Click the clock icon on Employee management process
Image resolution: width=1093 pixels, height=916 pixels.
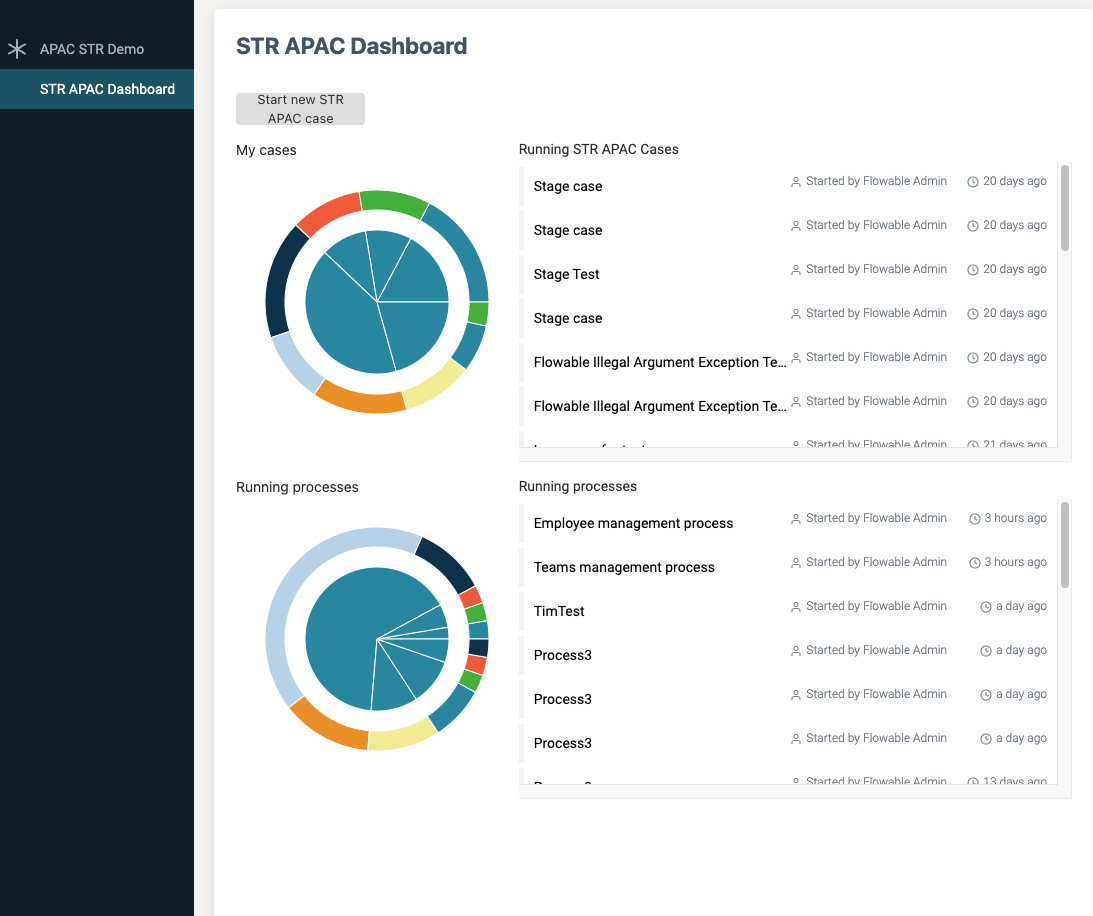click(x=975, y=519)
